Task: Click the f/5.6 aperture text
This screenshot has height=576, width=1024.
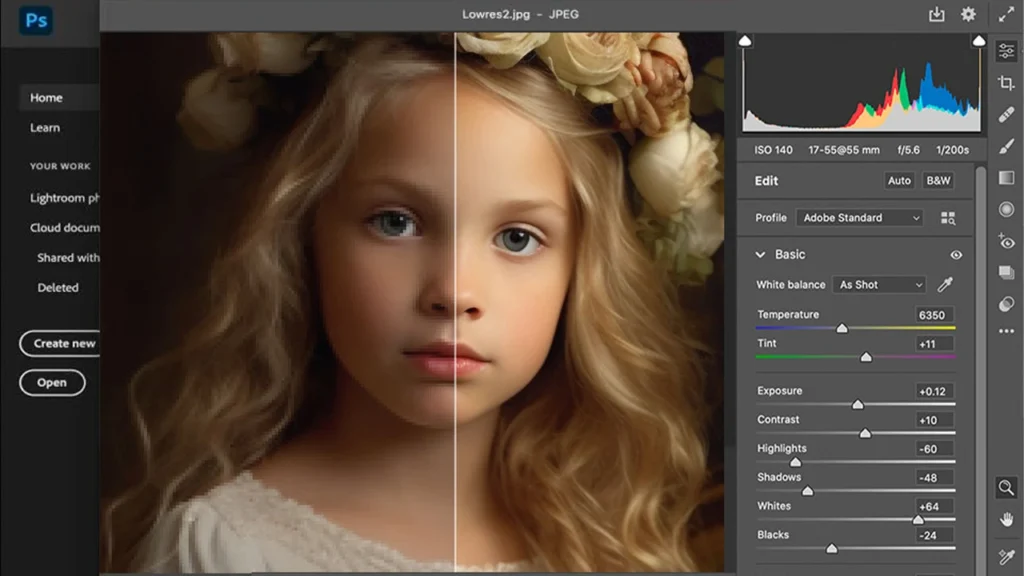Action: click(x=908, y=150)
